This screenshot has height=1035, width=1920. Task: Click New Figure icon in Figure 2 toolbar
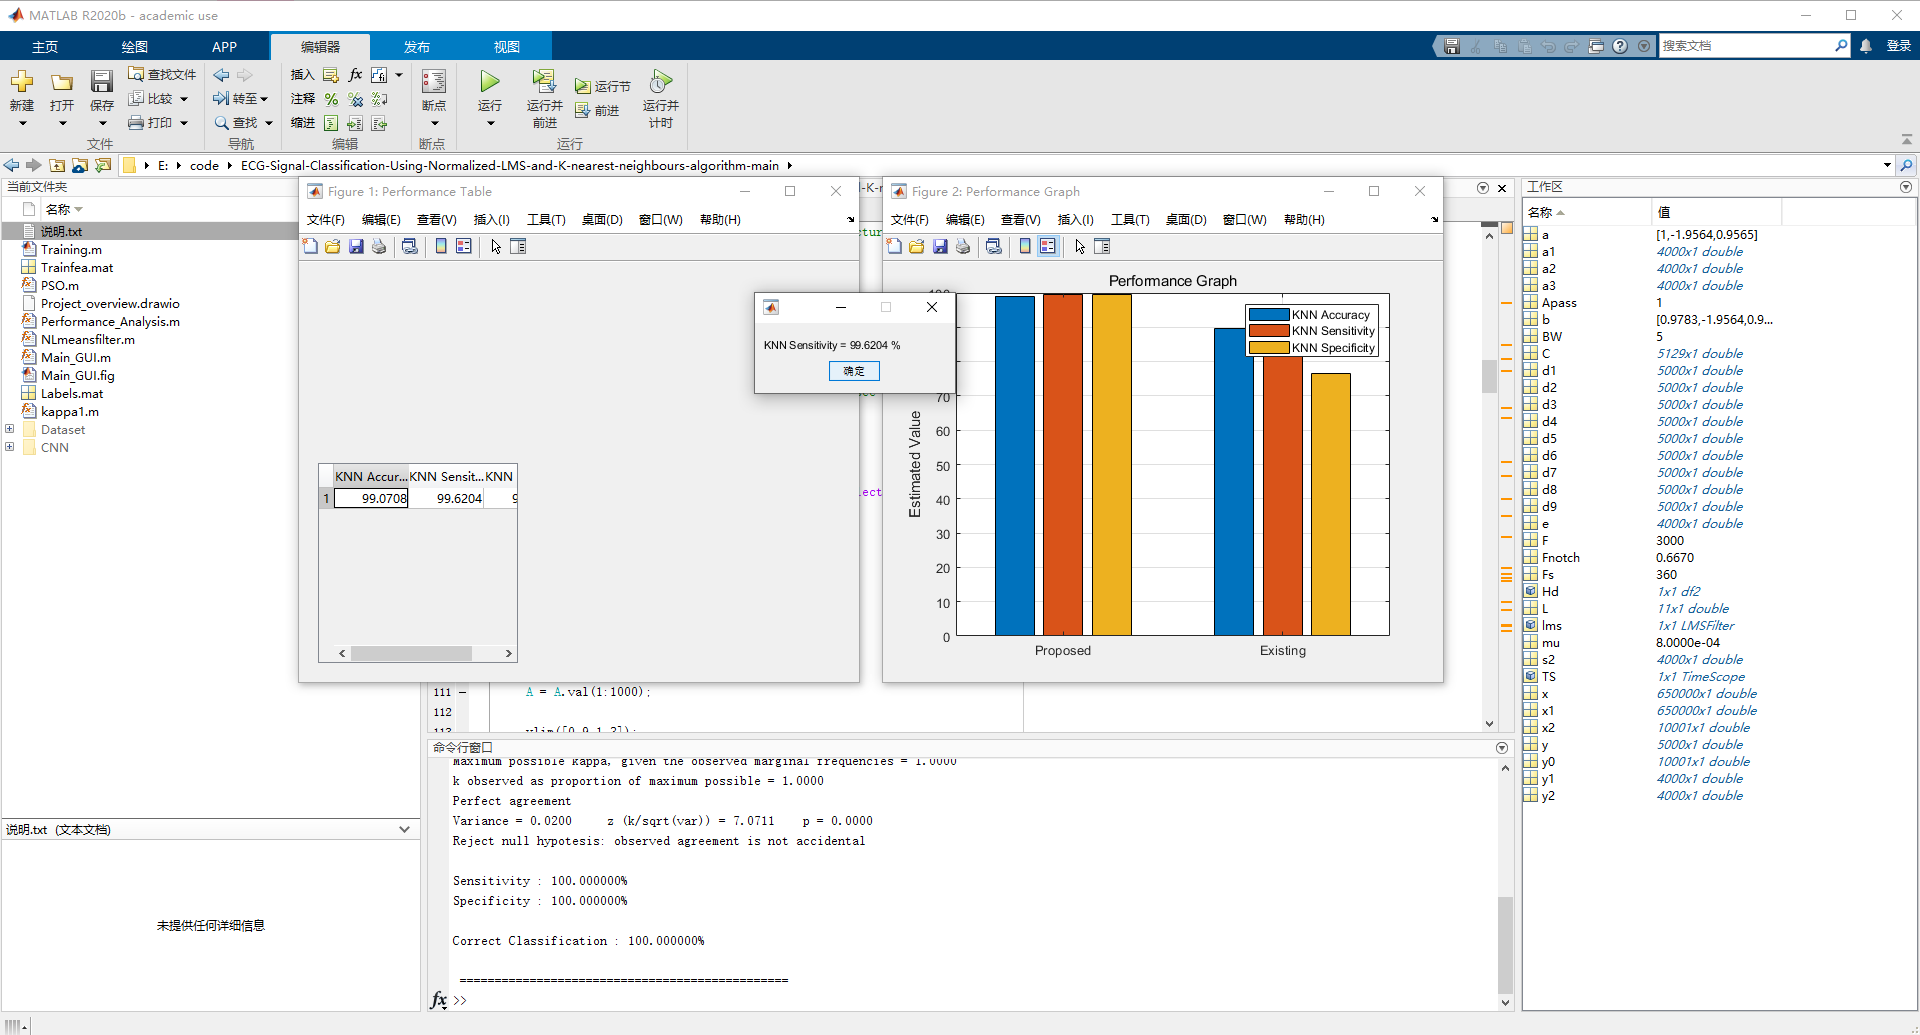pyautogui.click(x=894, y=247)
